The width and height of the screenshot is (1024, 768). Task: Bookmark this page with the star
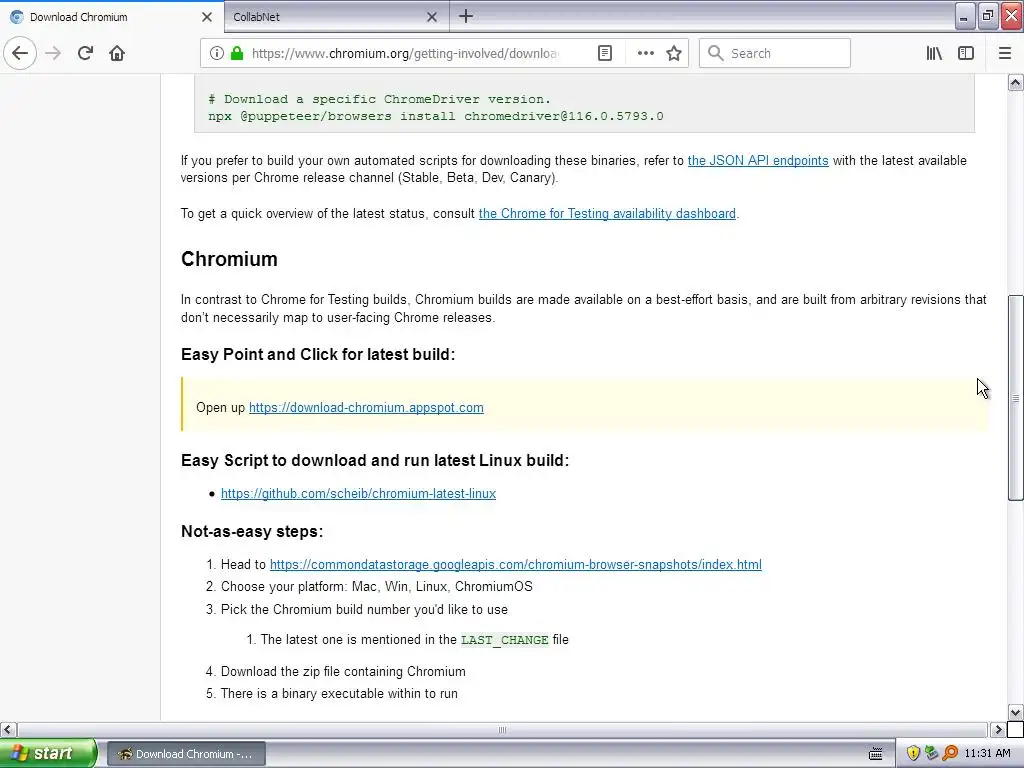674,53
